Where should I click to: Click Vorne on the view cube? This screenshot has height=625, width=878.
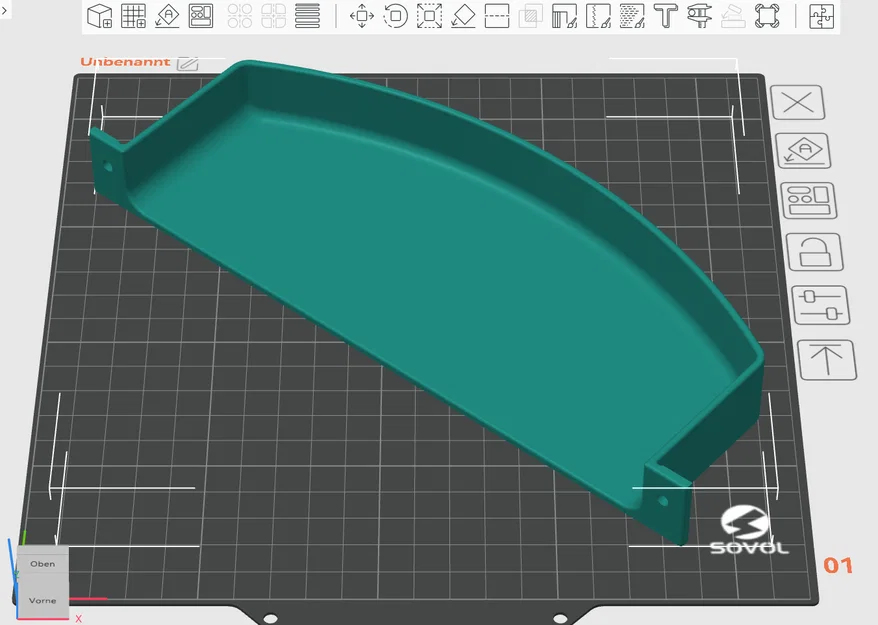pyautogui.click(x=43, y=600)
